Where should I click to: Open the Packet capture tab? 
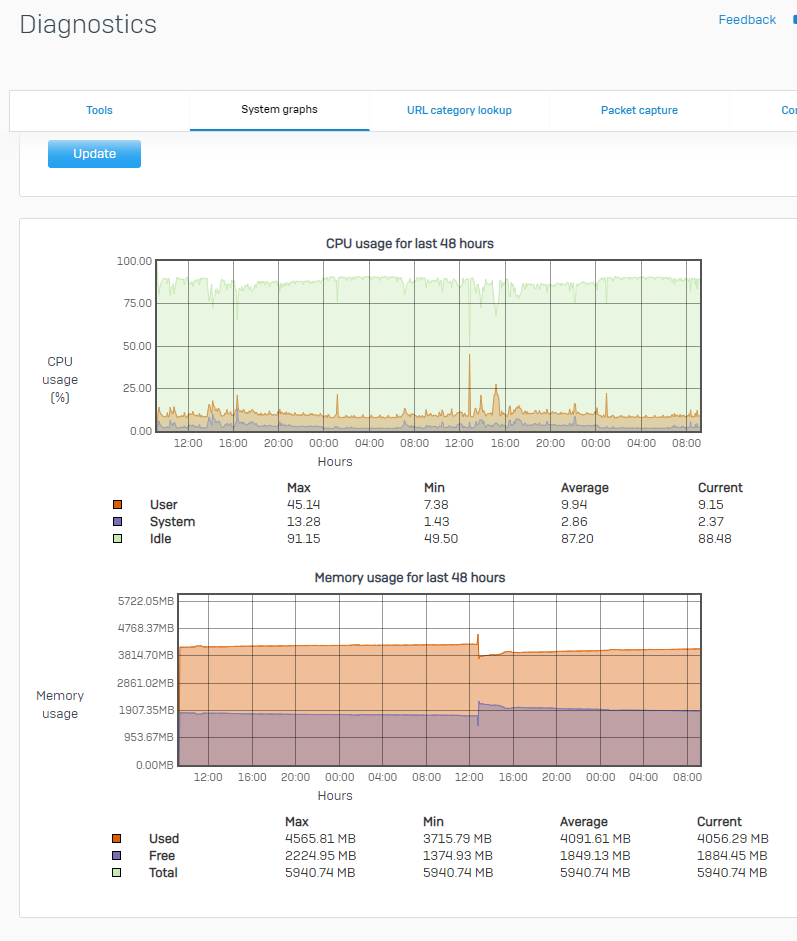point(639,110)
